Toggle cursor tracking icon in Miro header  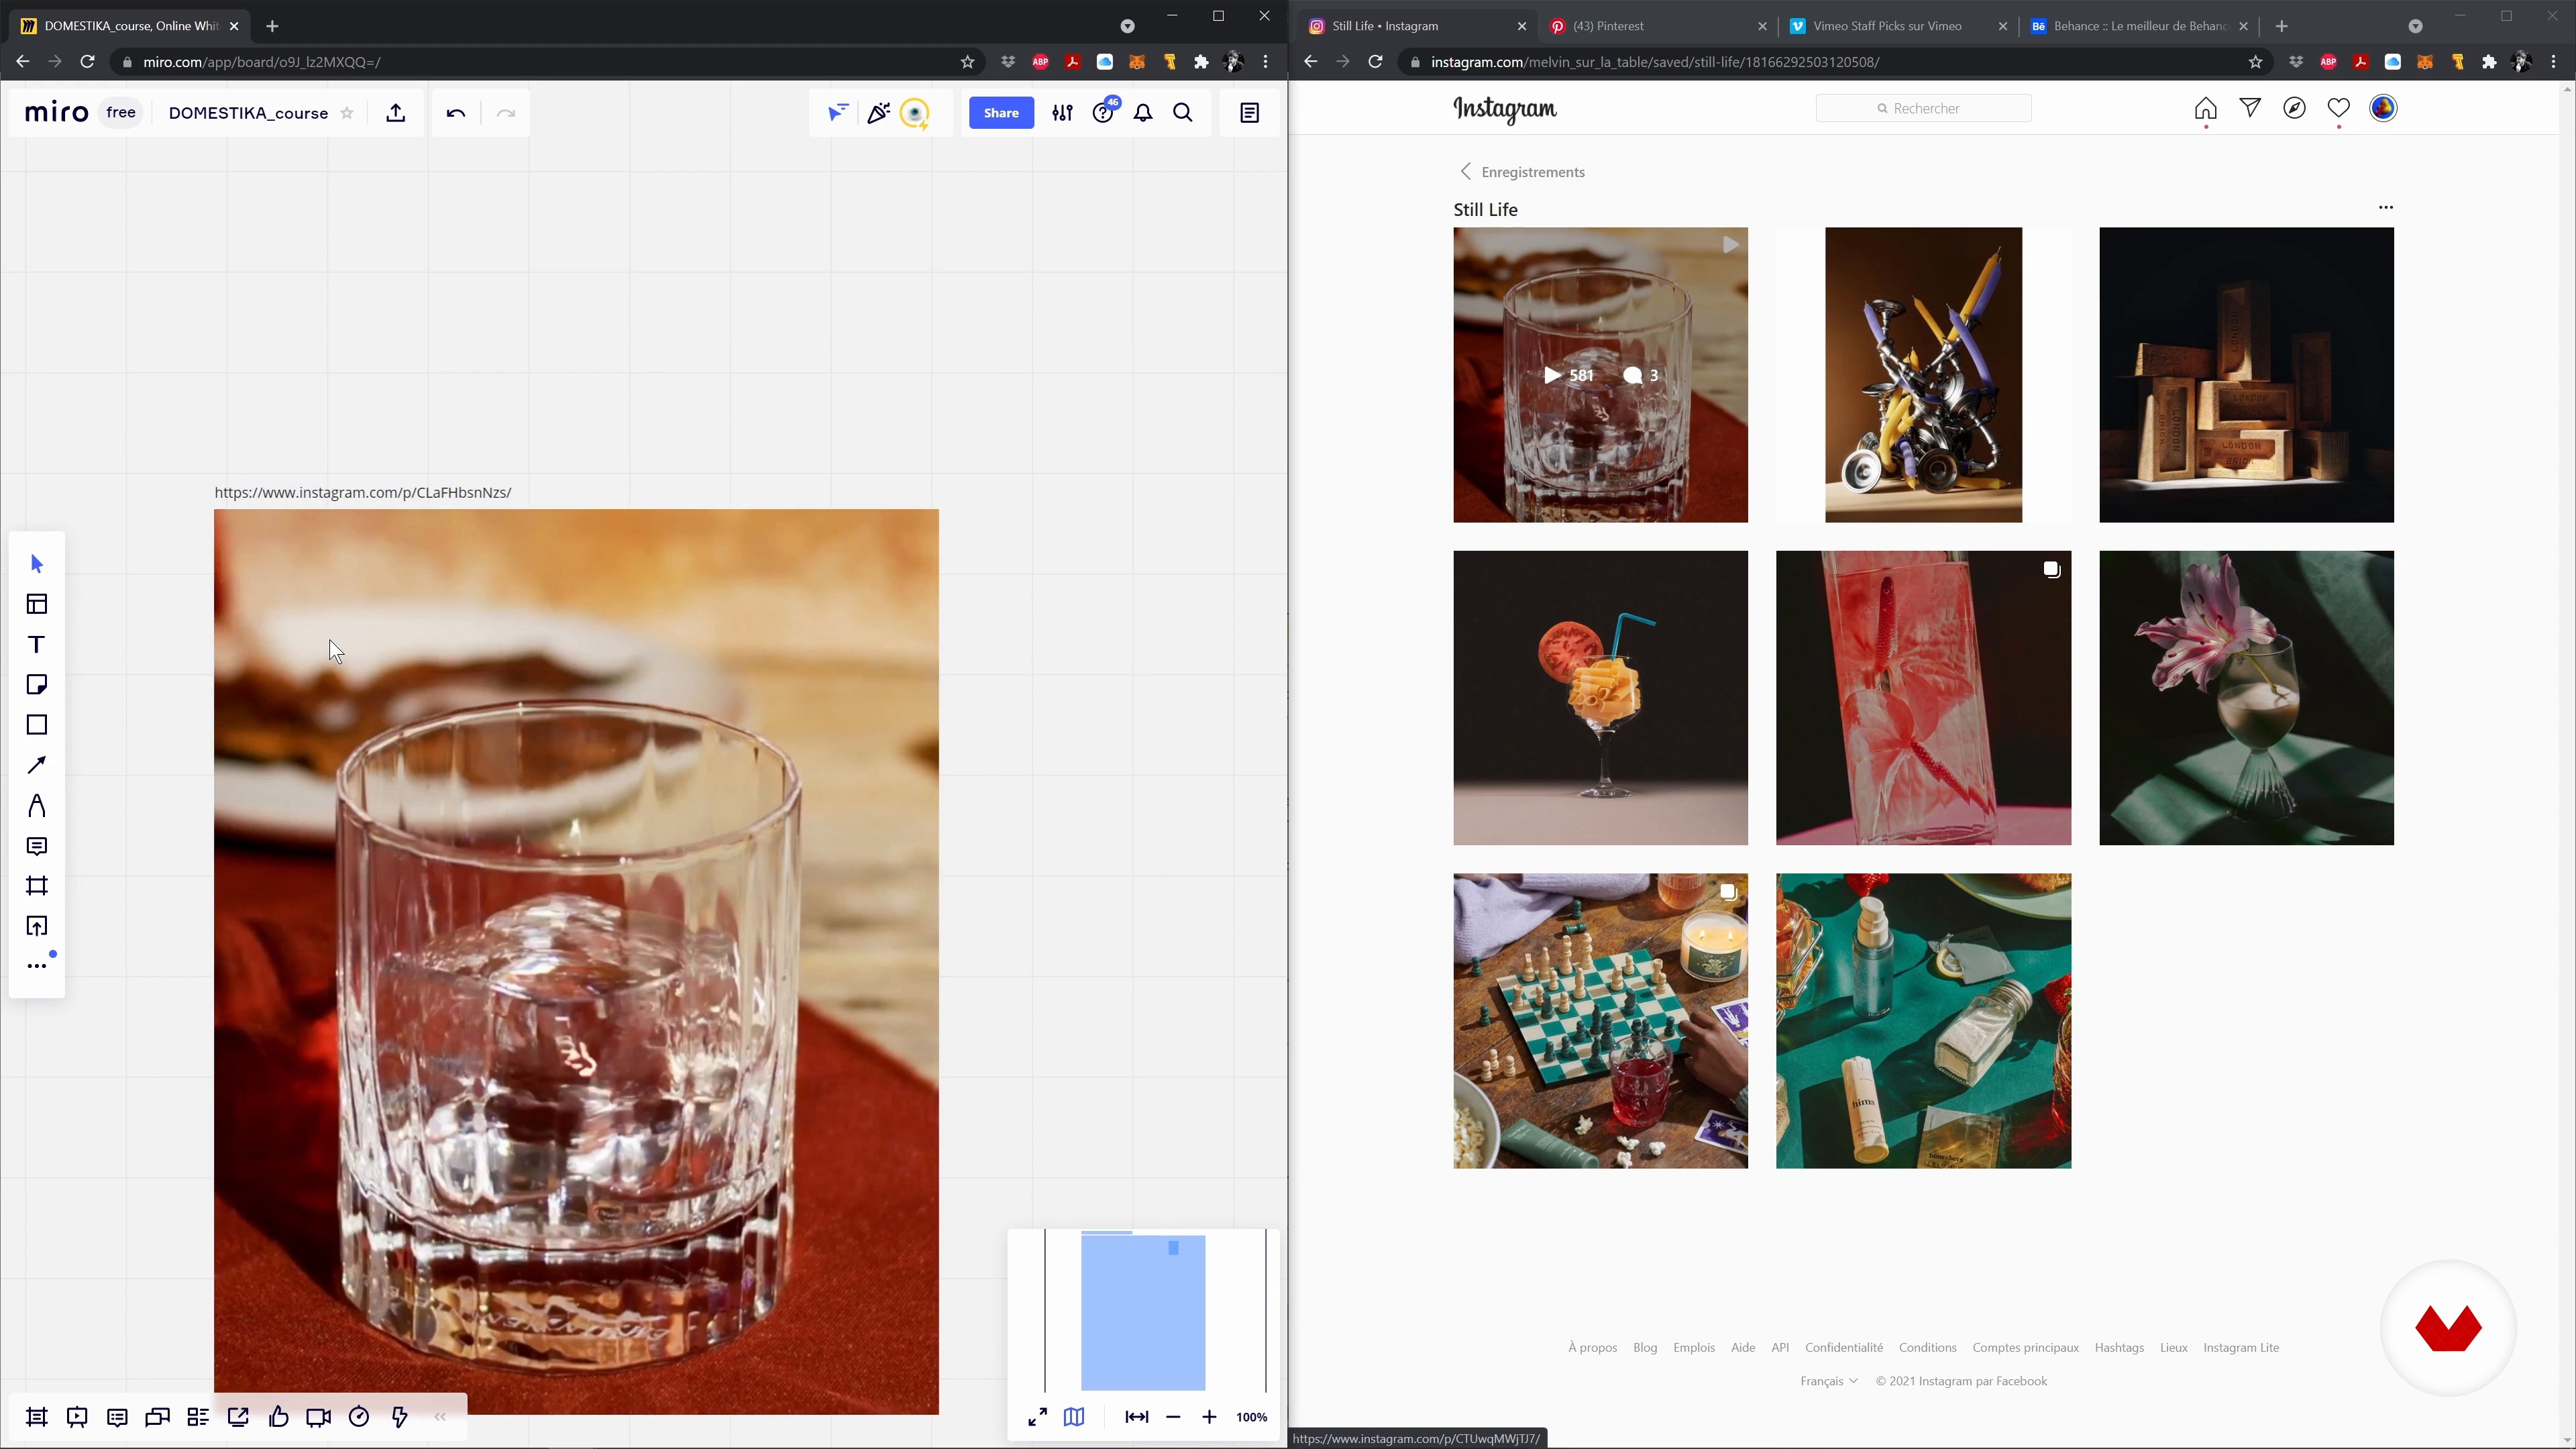point(838,113)
